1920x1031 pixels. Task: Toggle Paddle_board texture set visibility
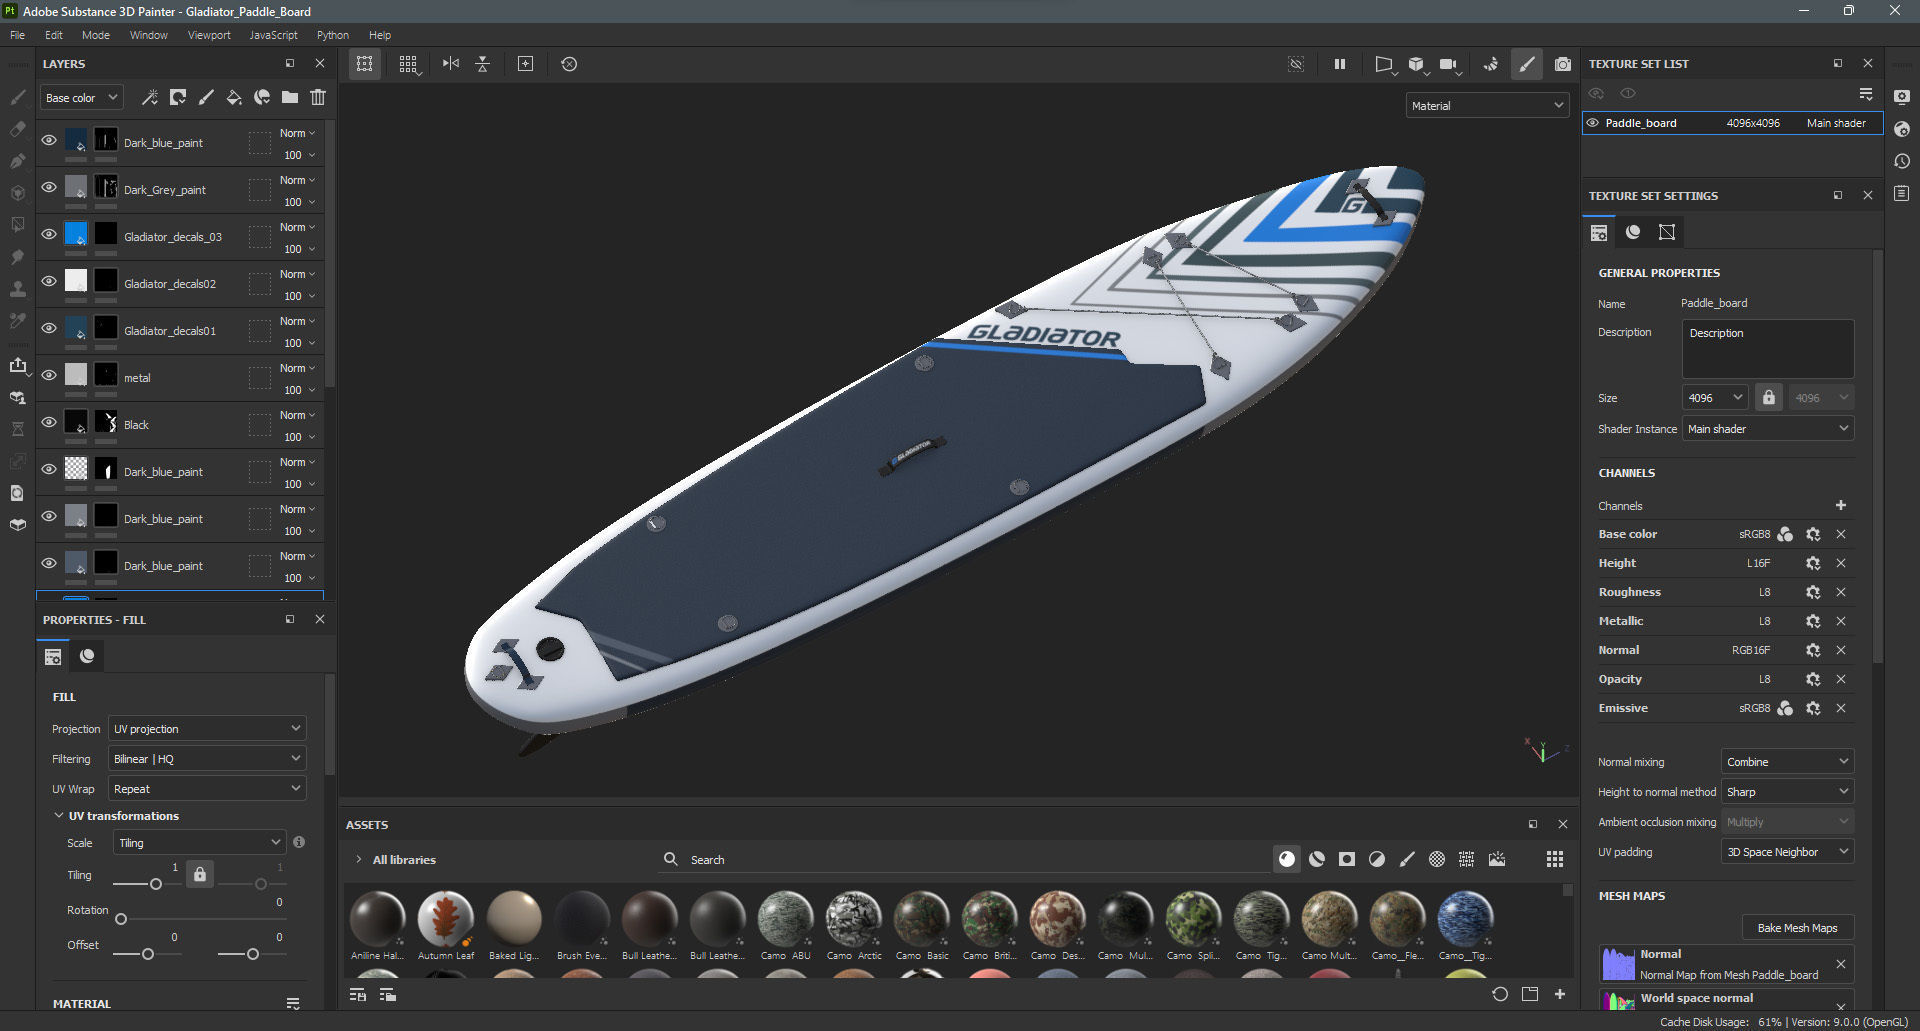(x=1593, y=123)
